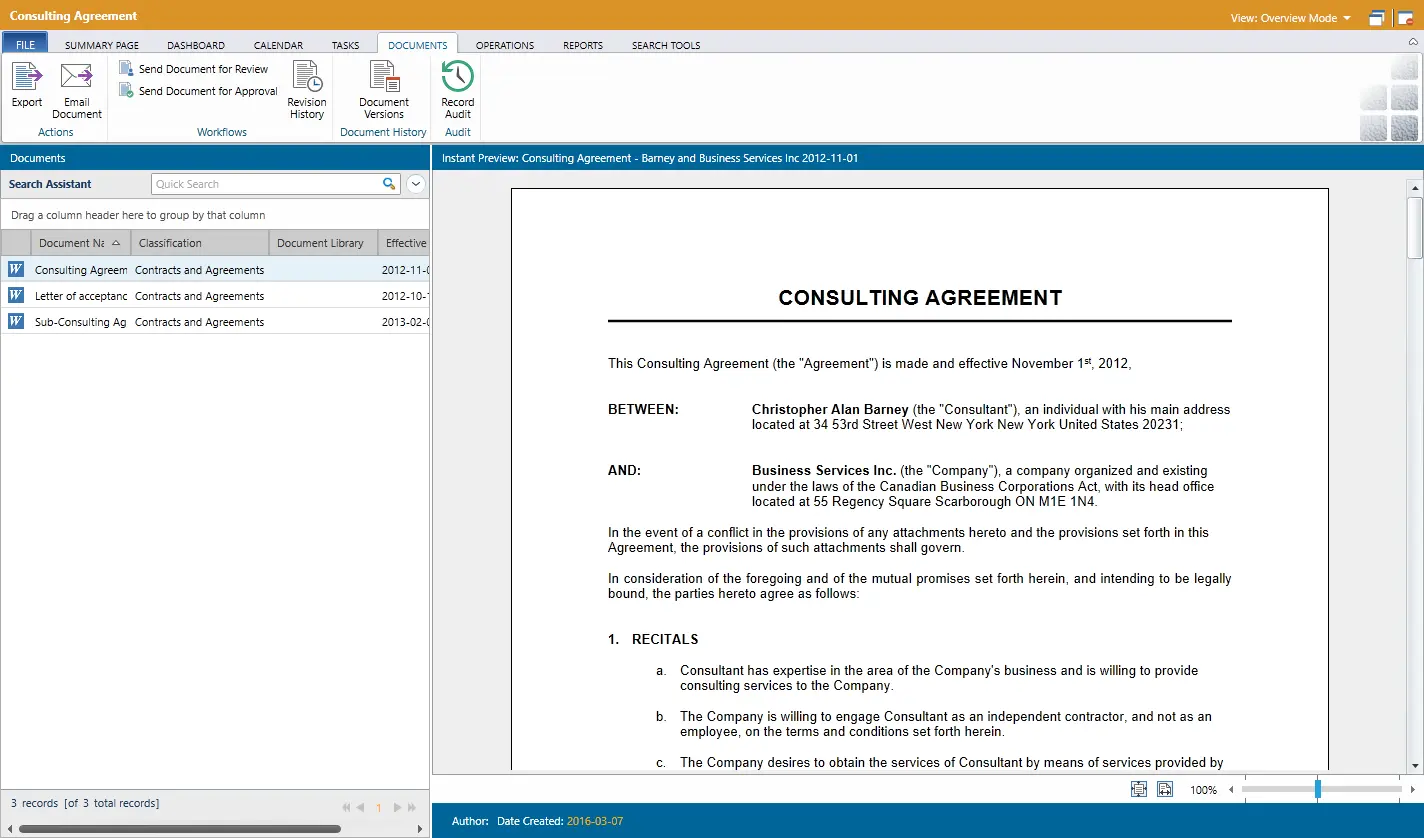Click the Export document icon
Screen dimensions: 1424x838
click(x=27, y=78)
